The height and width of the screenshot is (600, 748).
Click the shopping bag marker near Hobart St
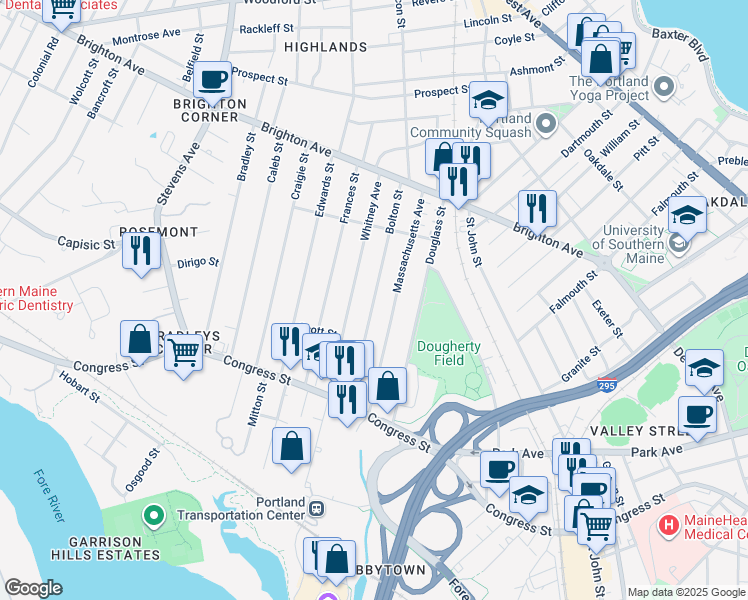pos(139,340)
